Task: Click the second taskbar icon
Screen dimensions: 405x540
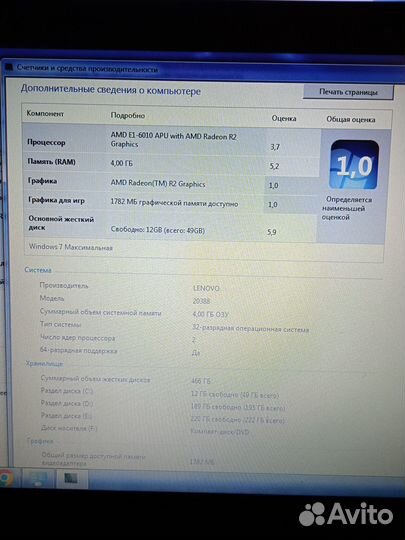Action: tap(39, 479)
